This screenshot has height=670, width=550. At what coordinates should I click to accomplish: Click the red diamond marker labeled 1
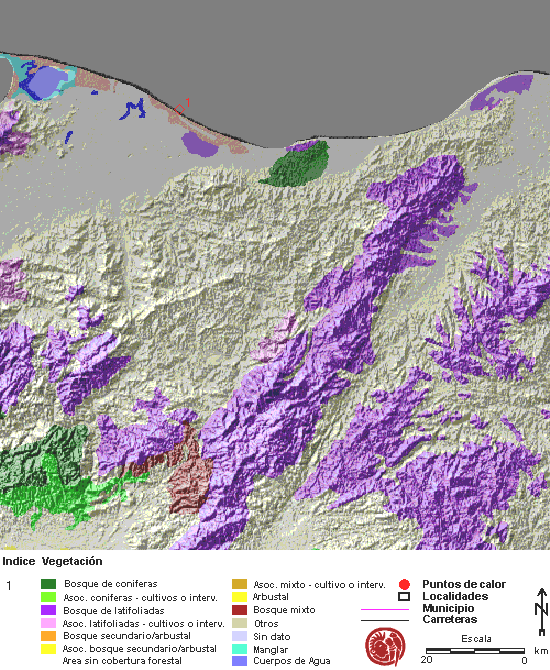(x=179, y=109)
